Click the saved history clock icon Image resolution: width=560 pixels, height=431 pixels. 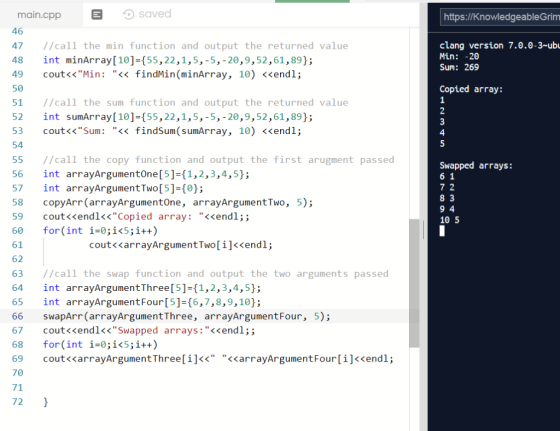point(128,14)
